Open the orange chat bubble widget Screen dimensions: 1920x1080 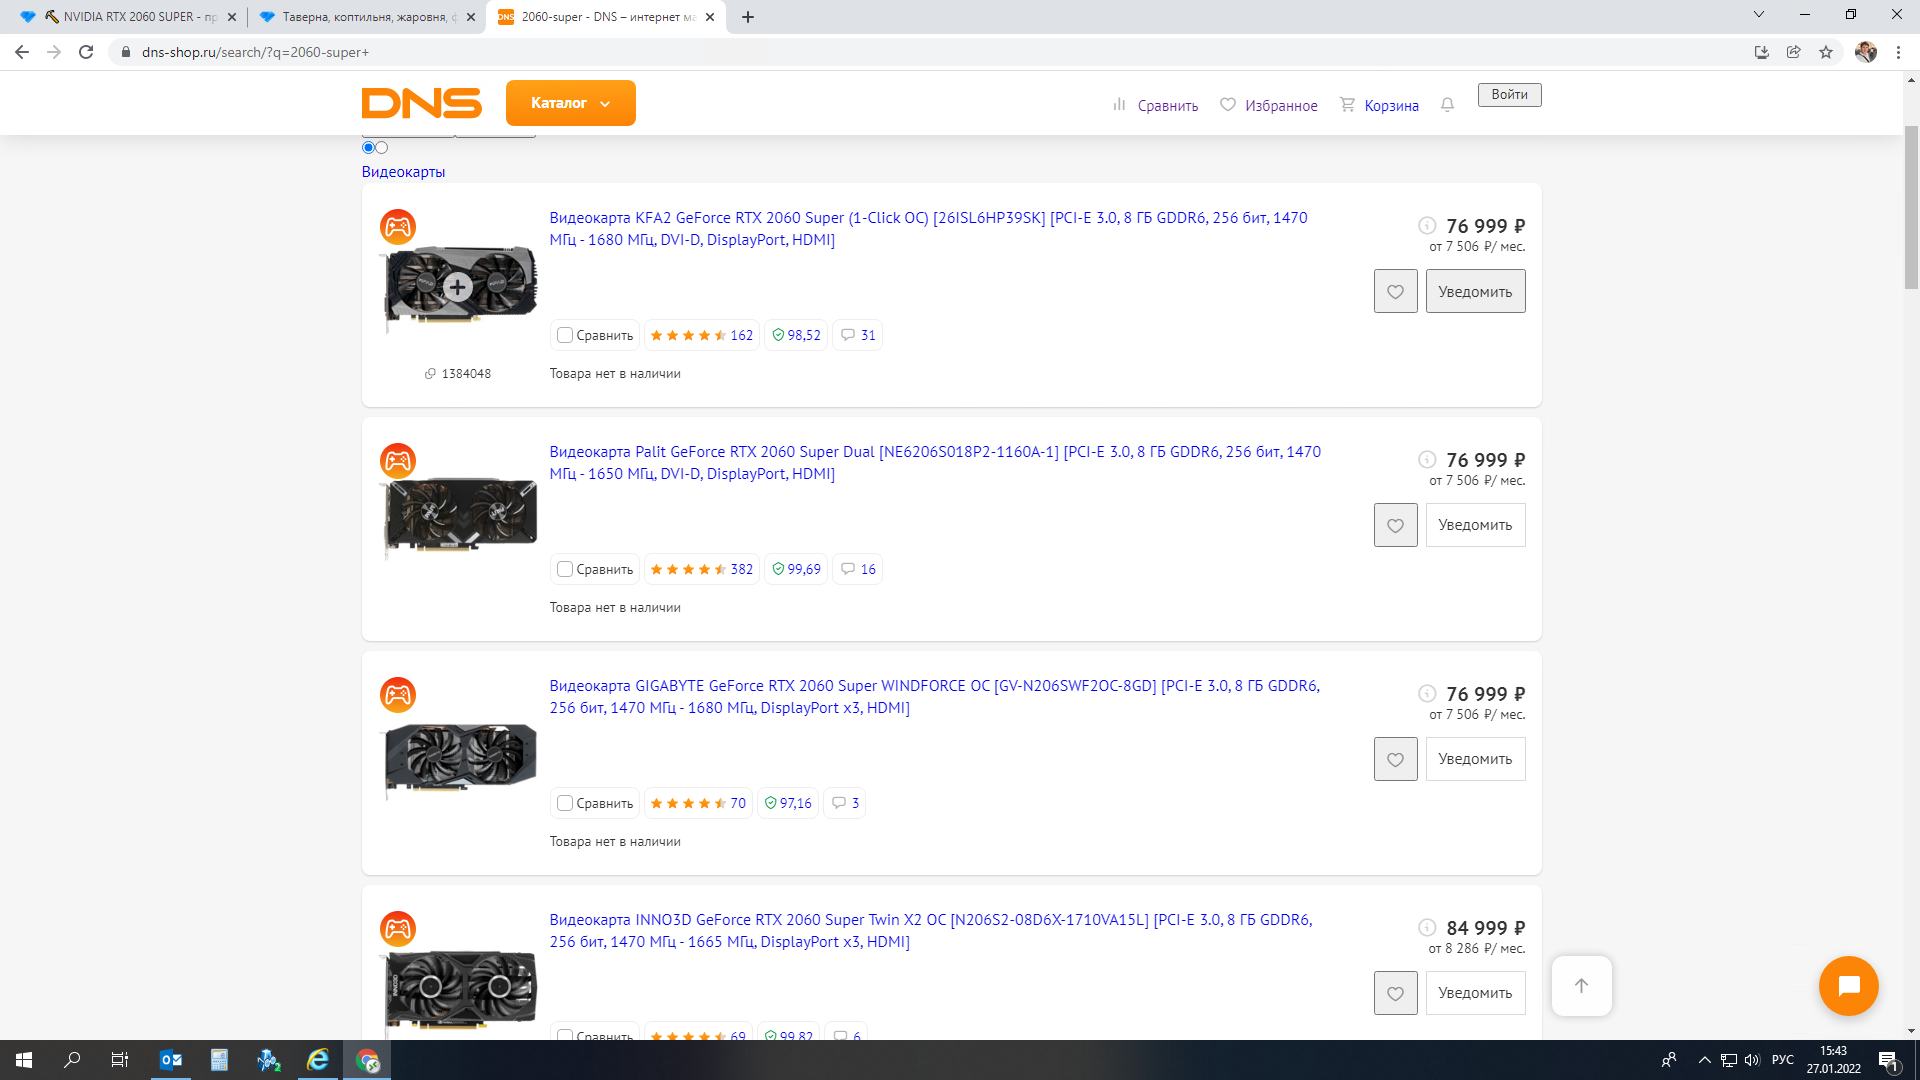1848,986
